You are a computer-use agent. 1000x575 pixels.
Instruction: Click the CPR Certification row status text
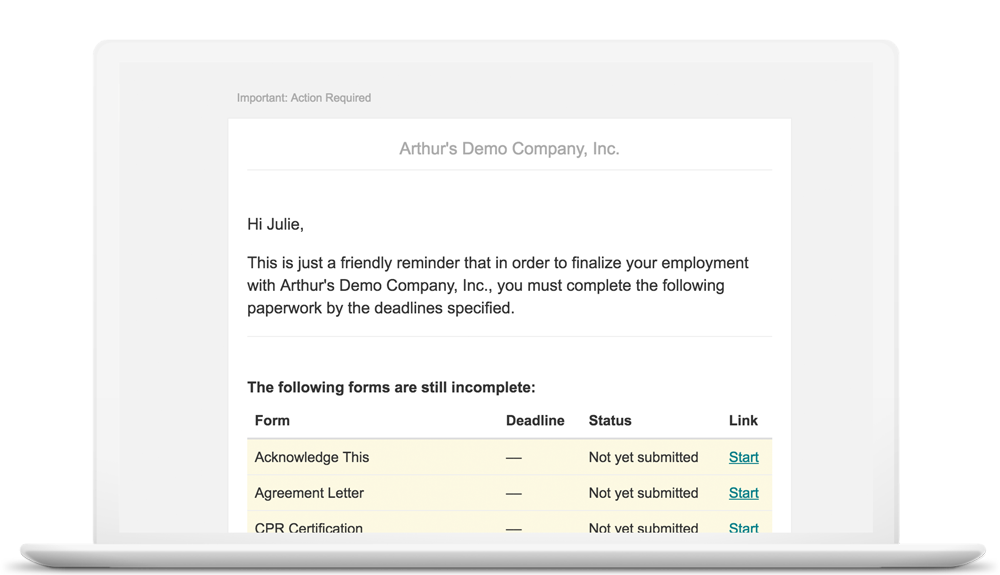[x=643, y=527]
